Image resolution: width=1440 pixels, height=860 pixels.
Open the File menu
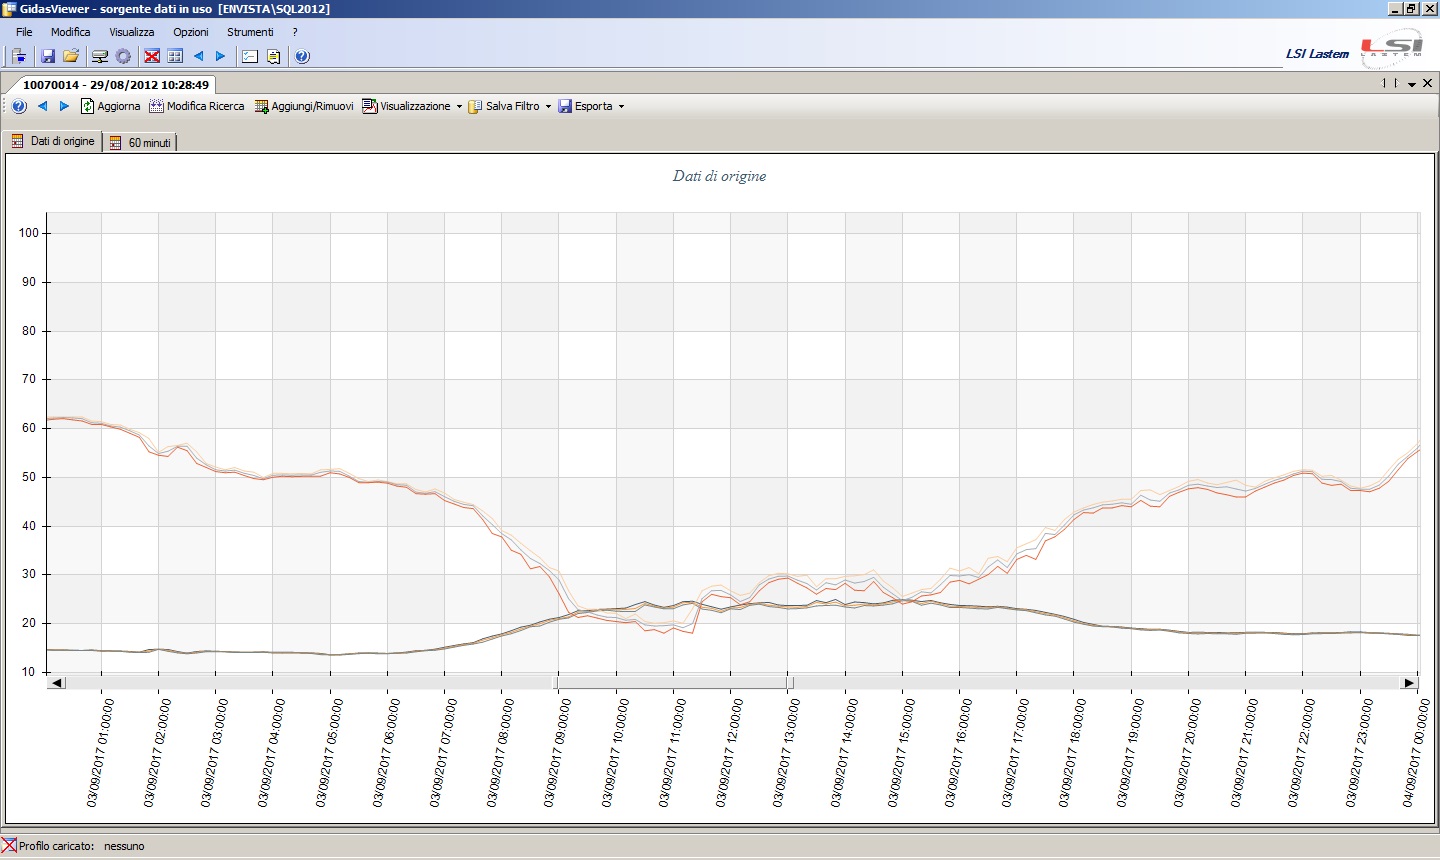tap(24, 32)
